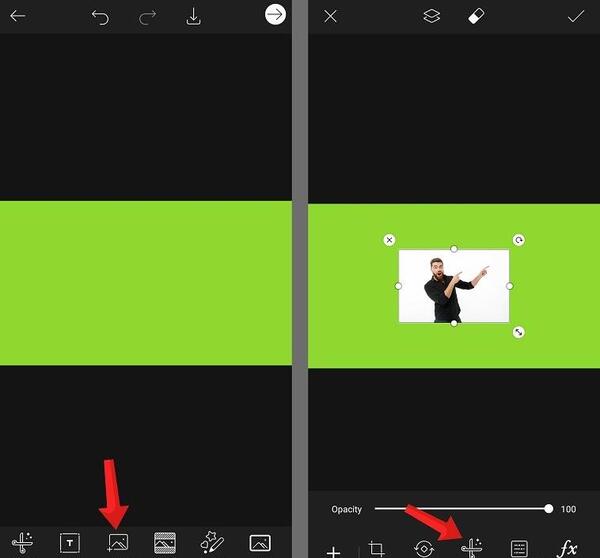The height and width of the screenshot is (558, 600).
Task: Select the photo's top edge handle
Action: point(454,249)
